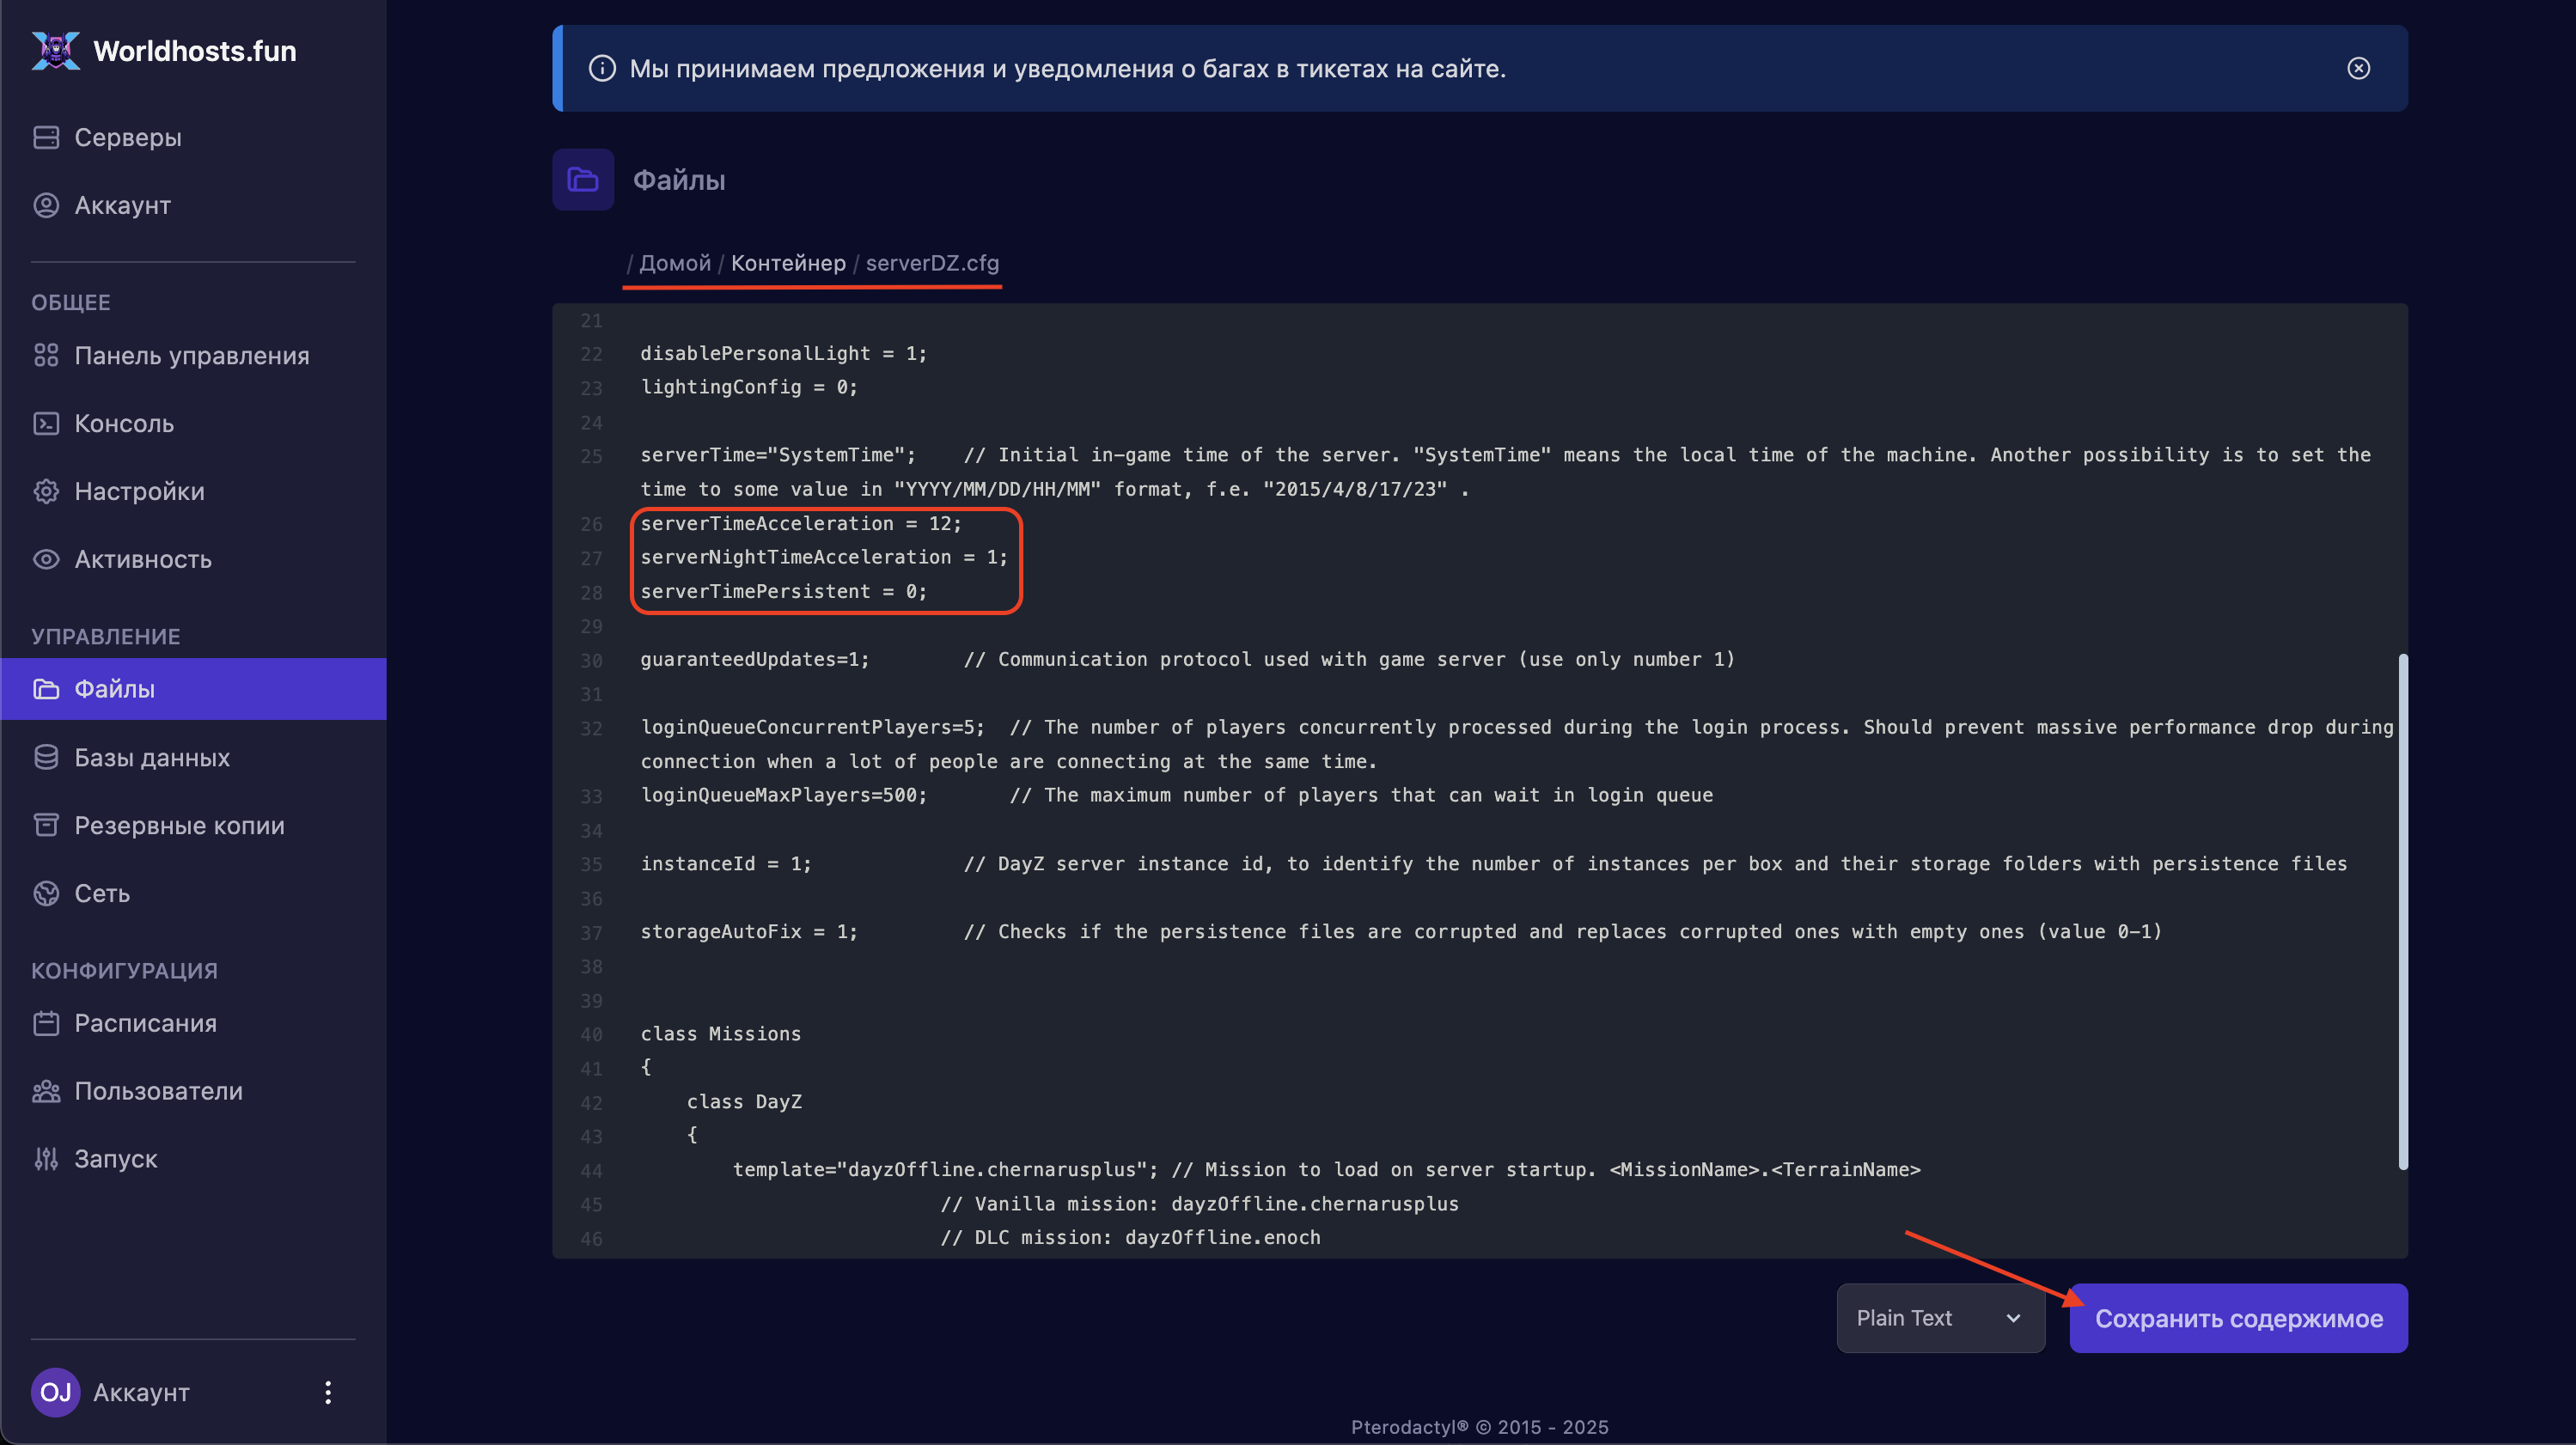2576x1445 pixels.
Task: Click the Базы данных database icon
Action: pos(46,758)
